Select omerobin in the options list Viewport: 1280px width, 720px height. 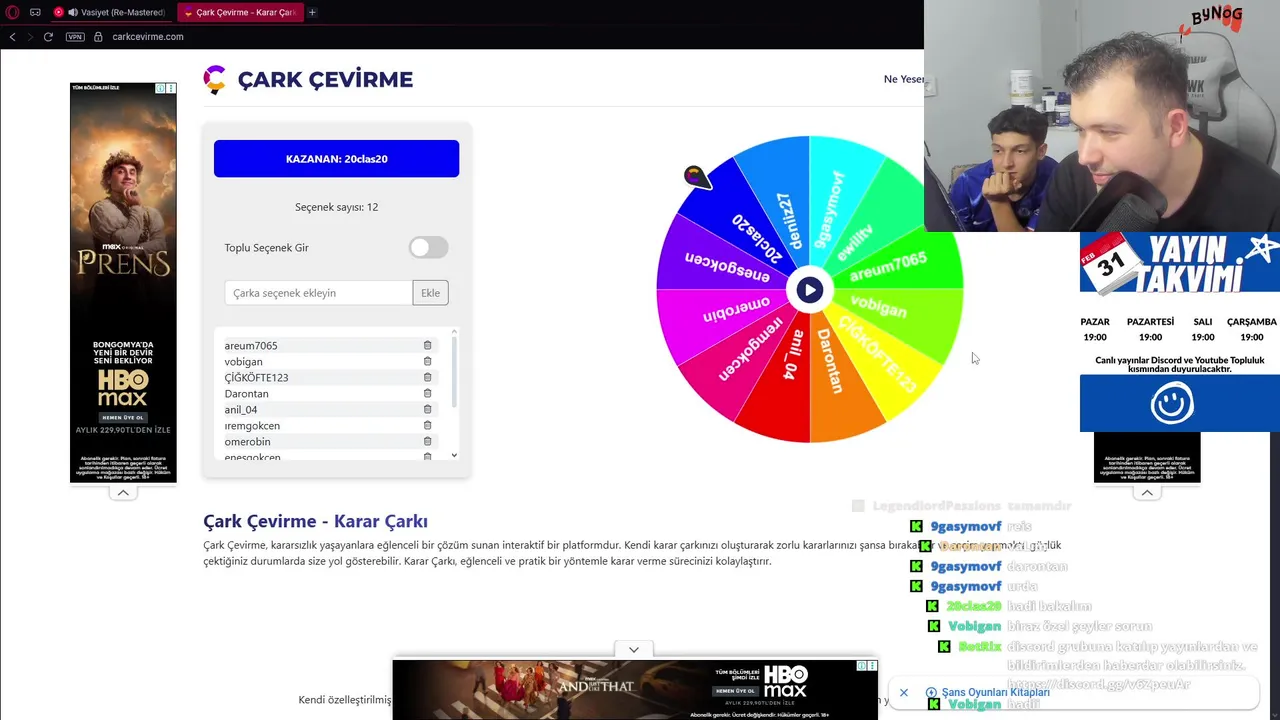click(248, 442)
